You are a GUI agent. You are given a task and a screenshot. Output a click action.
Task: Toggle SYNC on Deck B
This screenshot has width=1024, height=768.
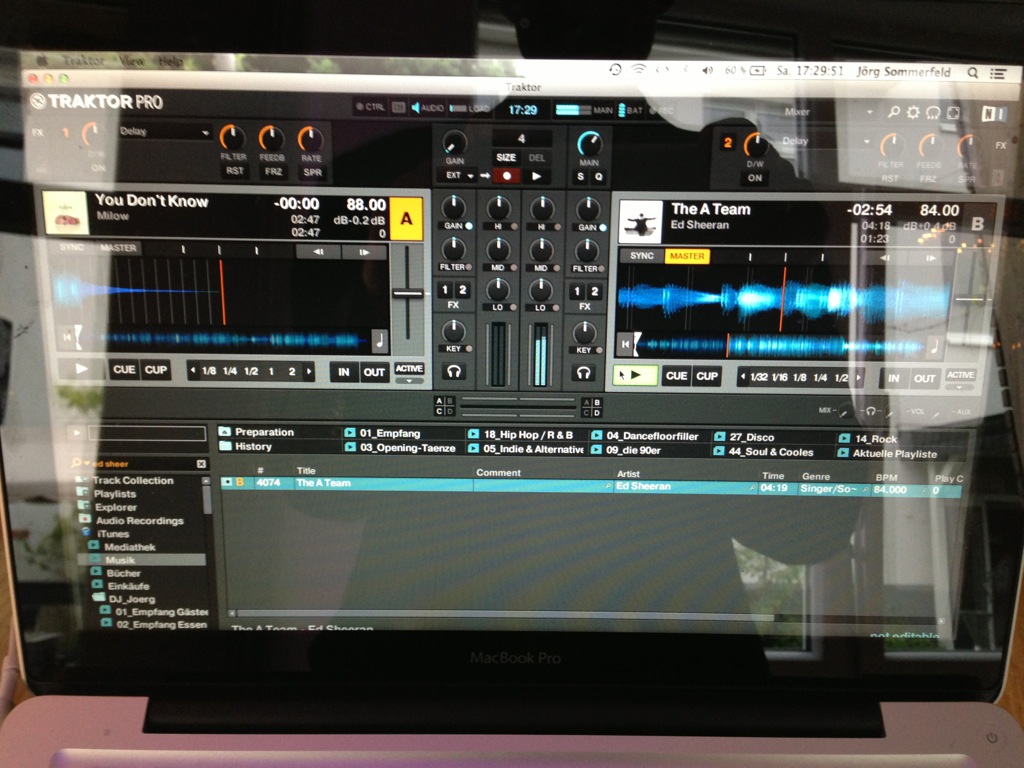641,255
